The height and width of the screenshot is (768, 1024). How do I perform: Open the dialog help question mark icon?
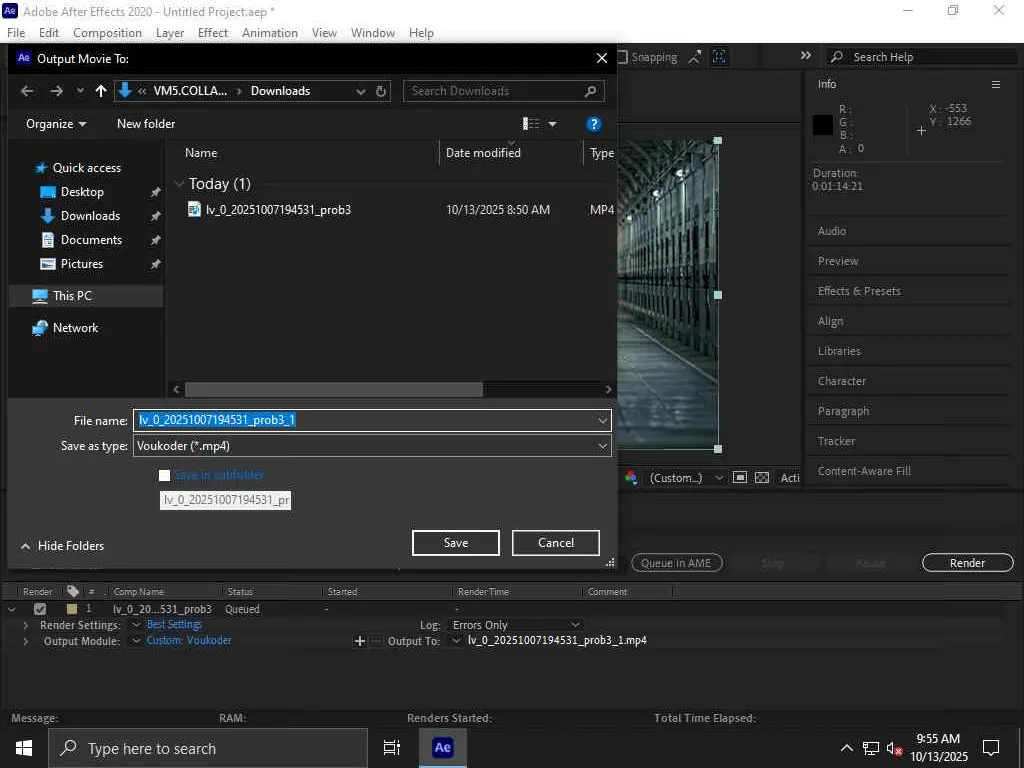[x=594, y=124]
